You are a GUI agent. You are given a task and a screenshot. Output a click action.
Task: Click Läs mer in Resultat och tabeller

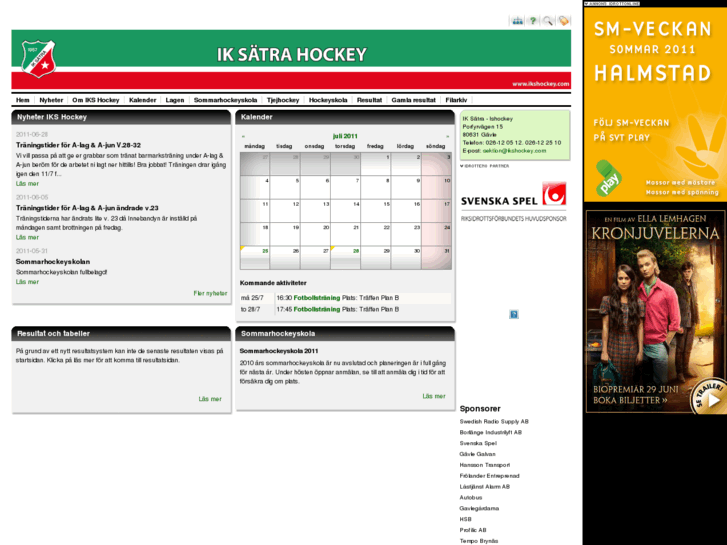pyautogui.click(x=210, y=399)
